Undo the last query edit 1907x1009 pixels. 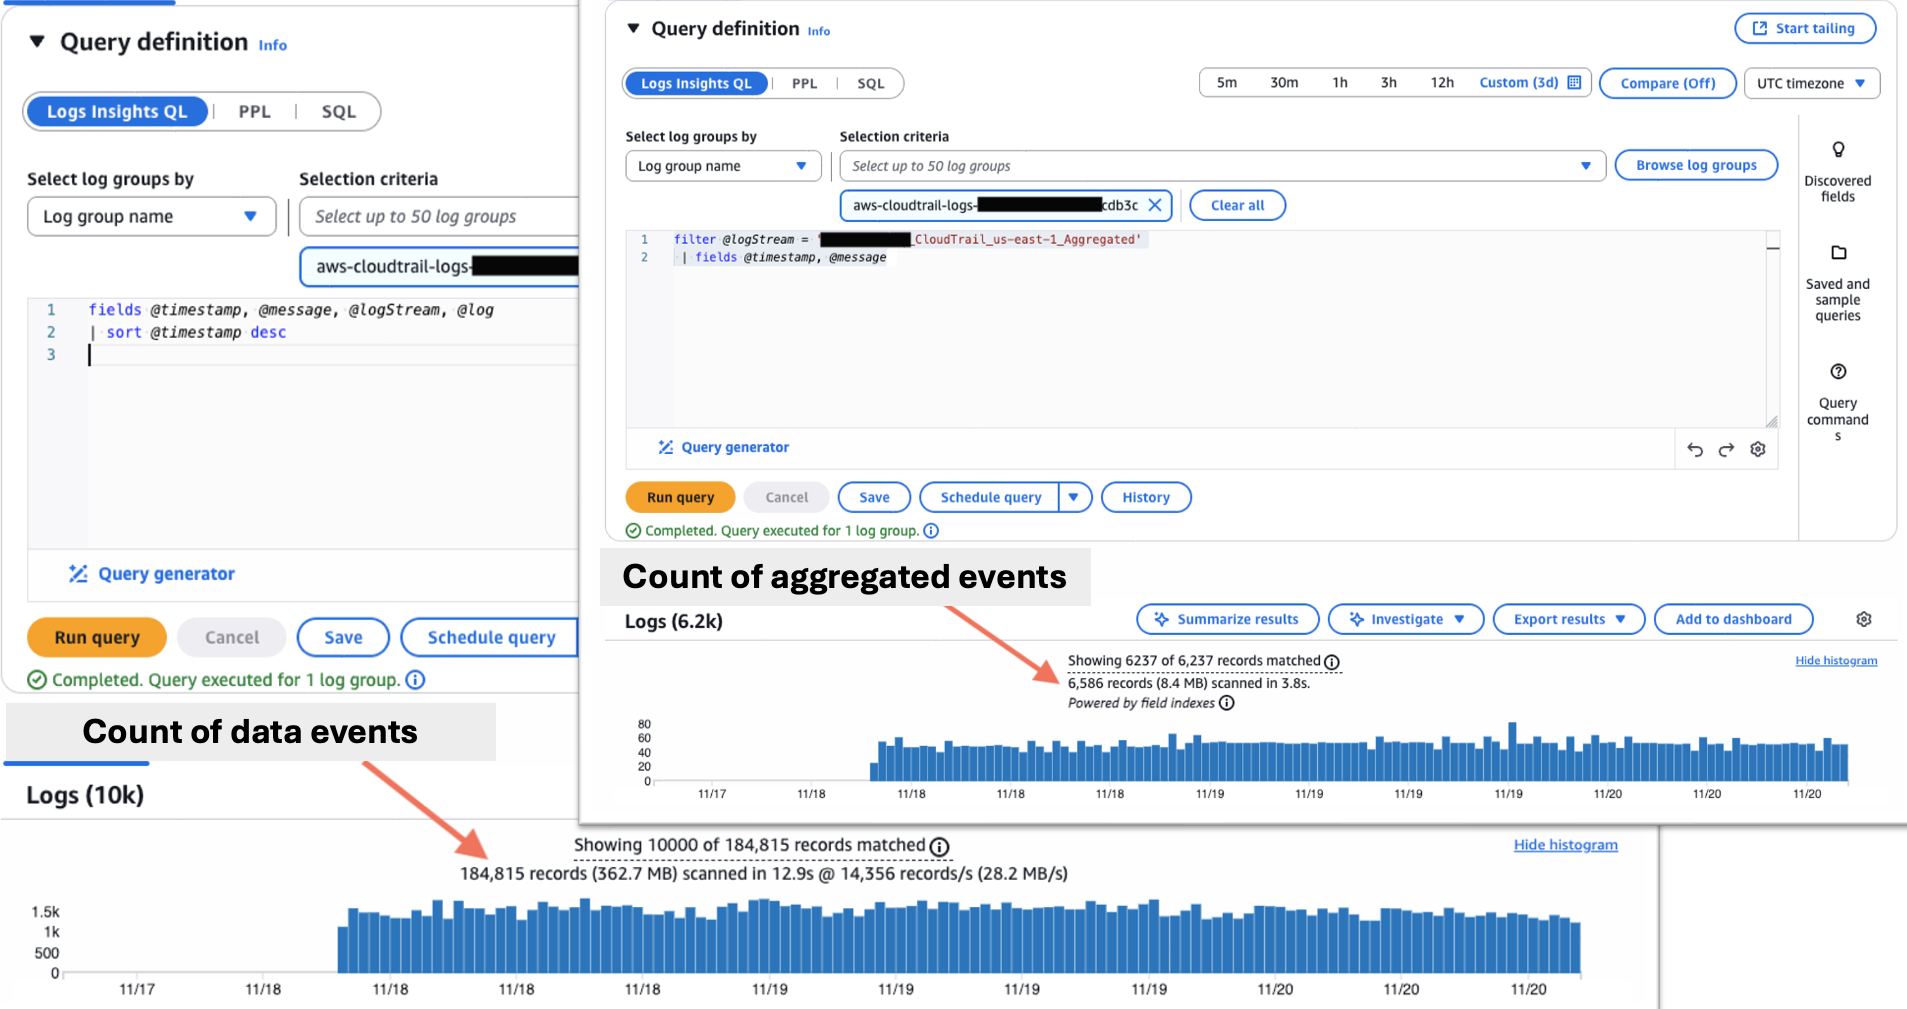pyautogui.click(x=1694, y=449)
